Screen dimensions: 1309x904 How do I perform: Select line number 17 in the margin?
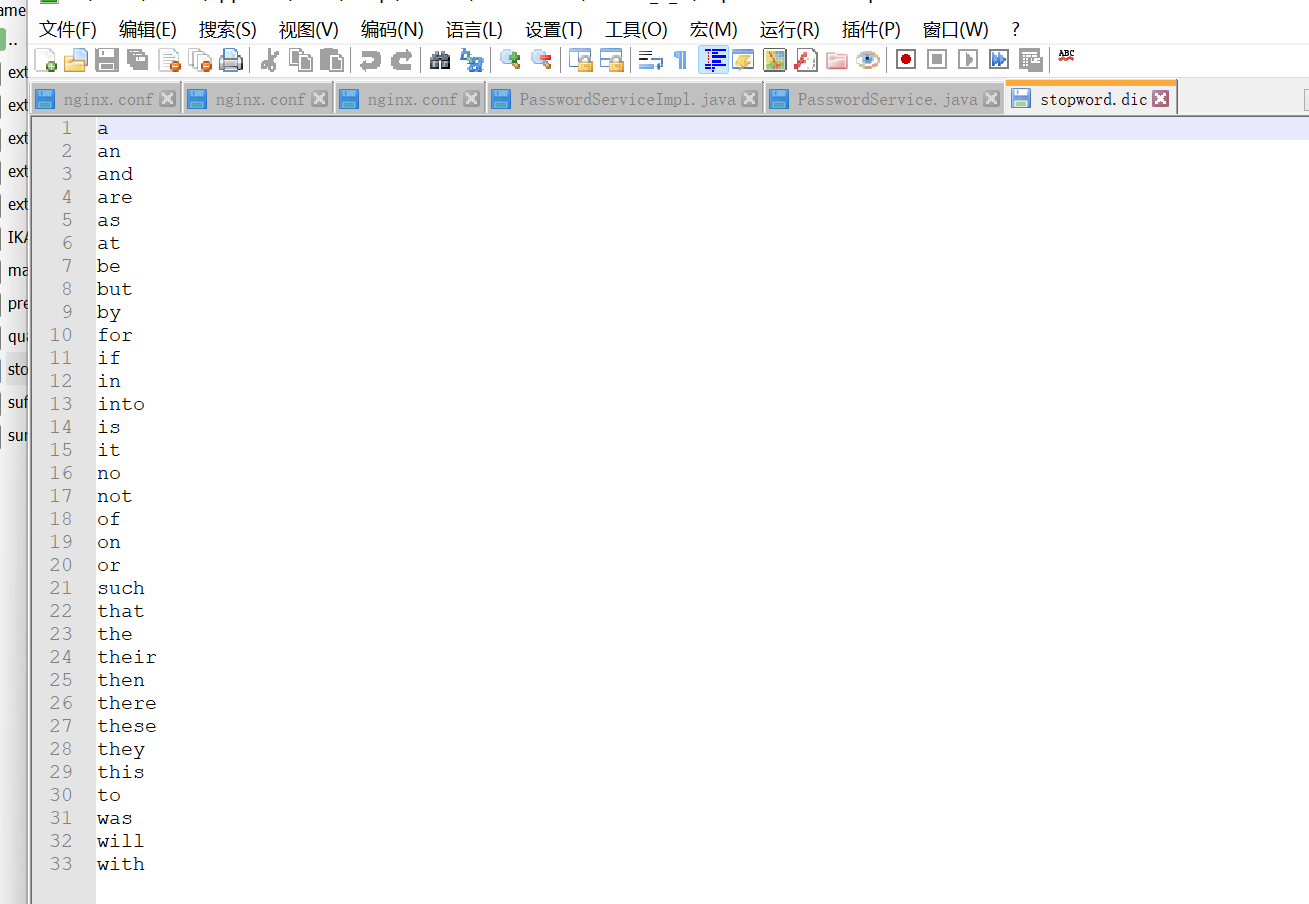(61, 496)
